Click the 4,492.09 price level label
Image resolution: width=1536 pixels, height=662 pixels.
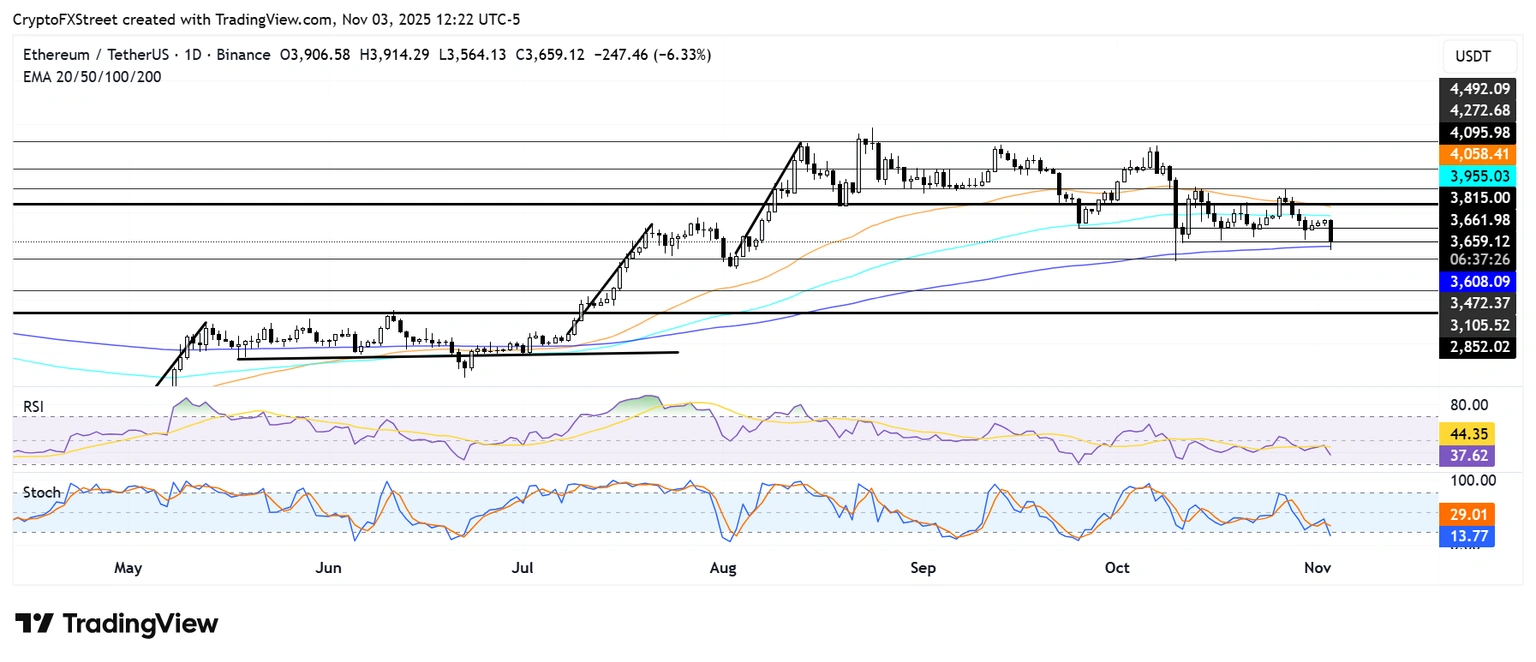[x=1476, y=89]
